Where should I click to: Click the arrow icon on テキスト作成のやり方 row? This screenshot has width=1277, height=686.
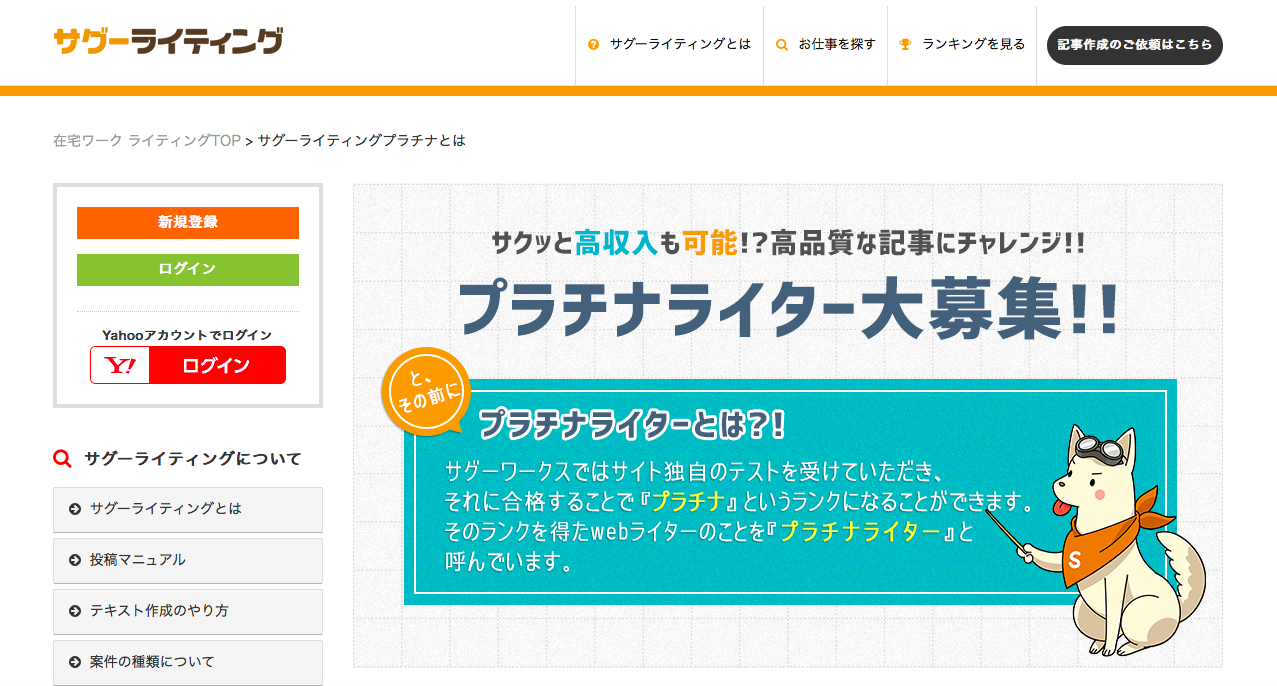pyautogui.click(x=75, y=611)
